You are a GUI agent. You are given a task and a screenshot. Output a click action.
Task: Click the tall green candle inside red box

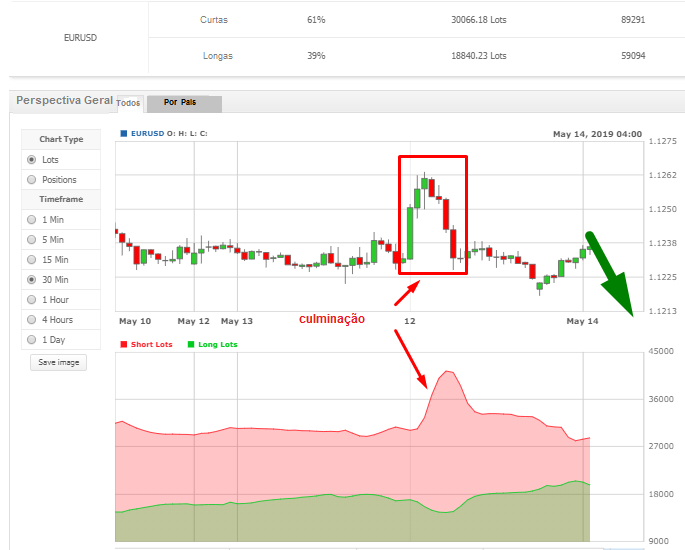(x=410, y=232)
